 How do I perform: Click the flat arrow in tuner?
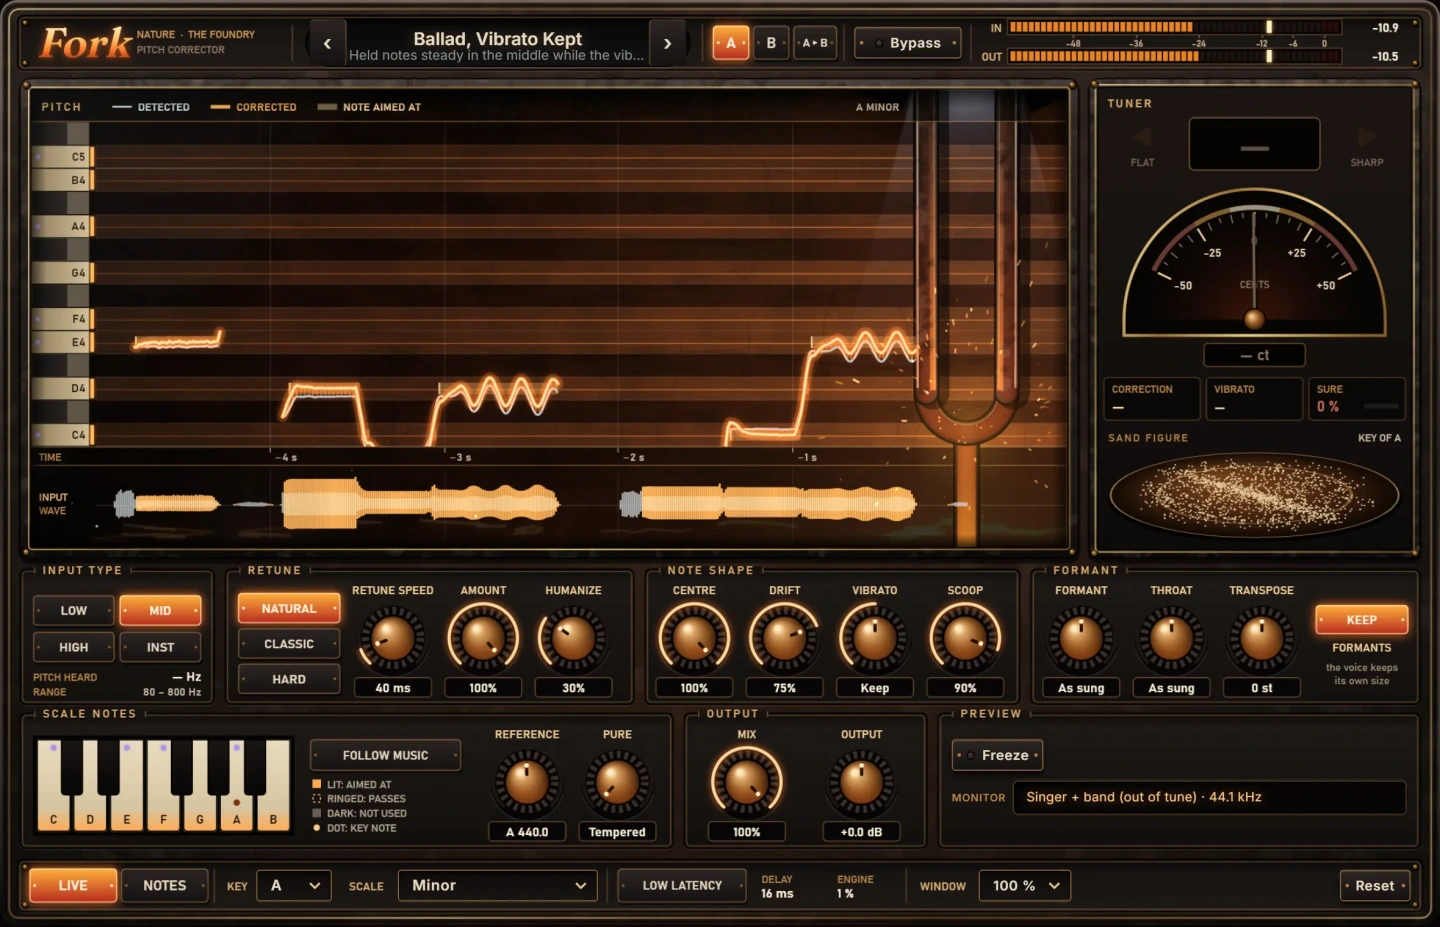1142,137
